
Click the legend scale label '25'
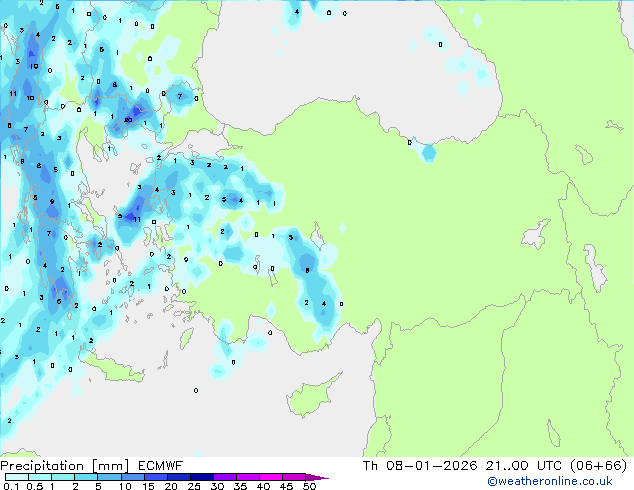coord(194,486)
